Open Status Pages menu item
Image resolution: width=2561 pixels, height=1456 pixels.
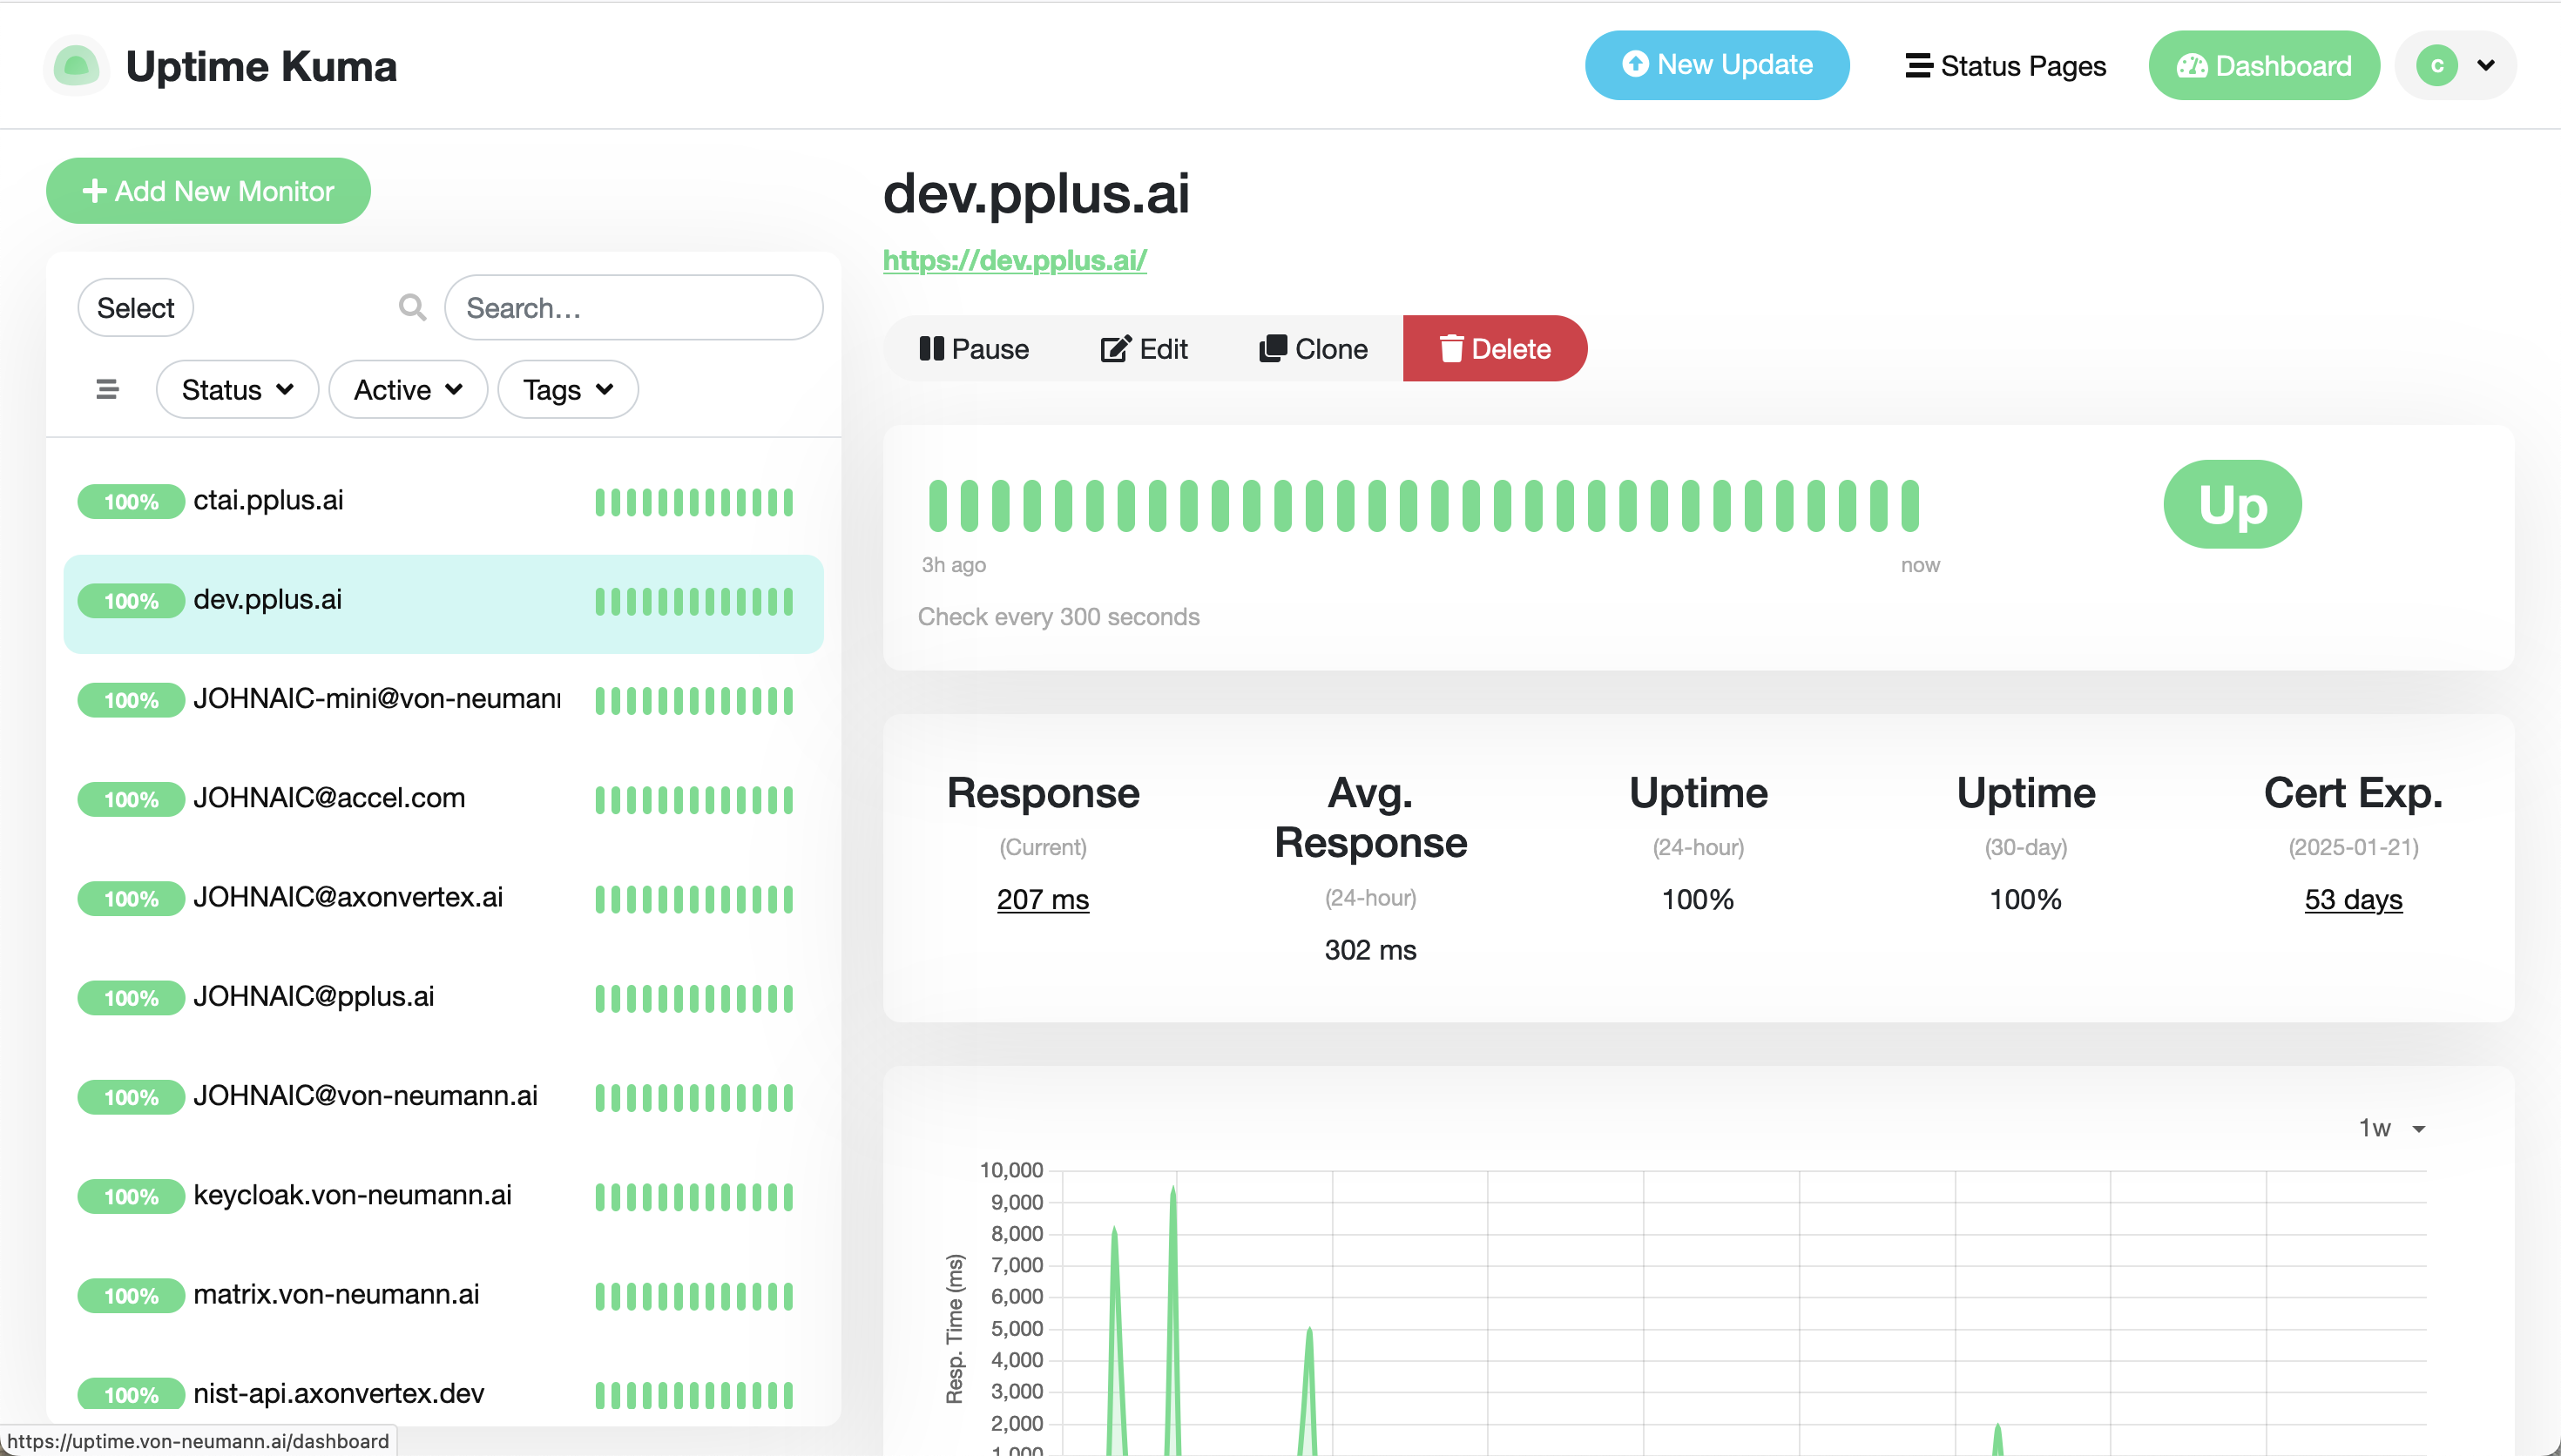click(2005, 66)
